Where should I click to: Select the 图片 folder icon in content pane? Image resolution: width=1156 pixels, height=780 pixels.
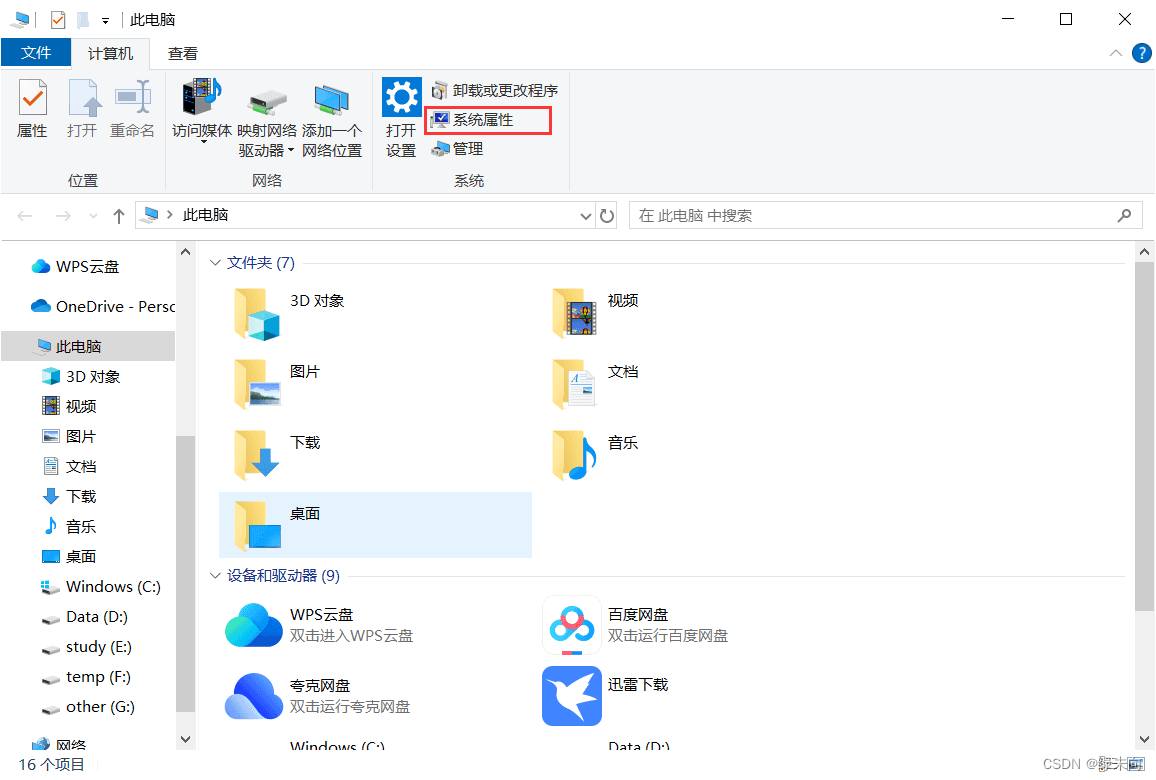click(257, 384)
